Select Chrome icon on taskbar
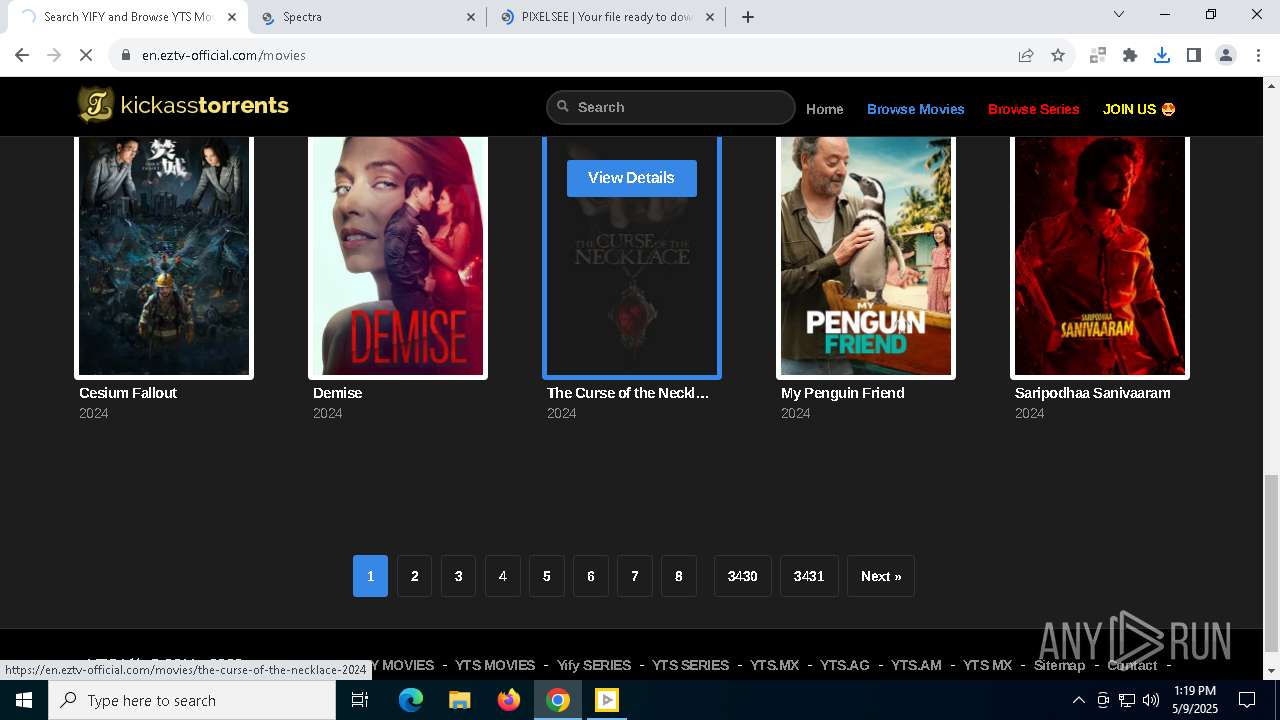Image resolution: width=1280 pixels, height=720 pixels. click(558, 700)
